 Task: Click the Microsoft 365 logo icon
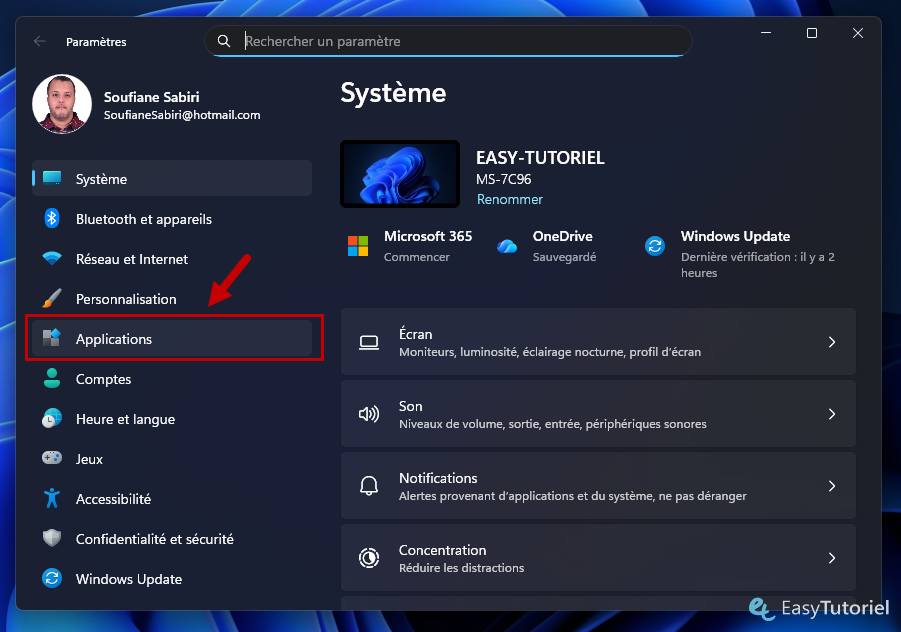tap(358, 246)
